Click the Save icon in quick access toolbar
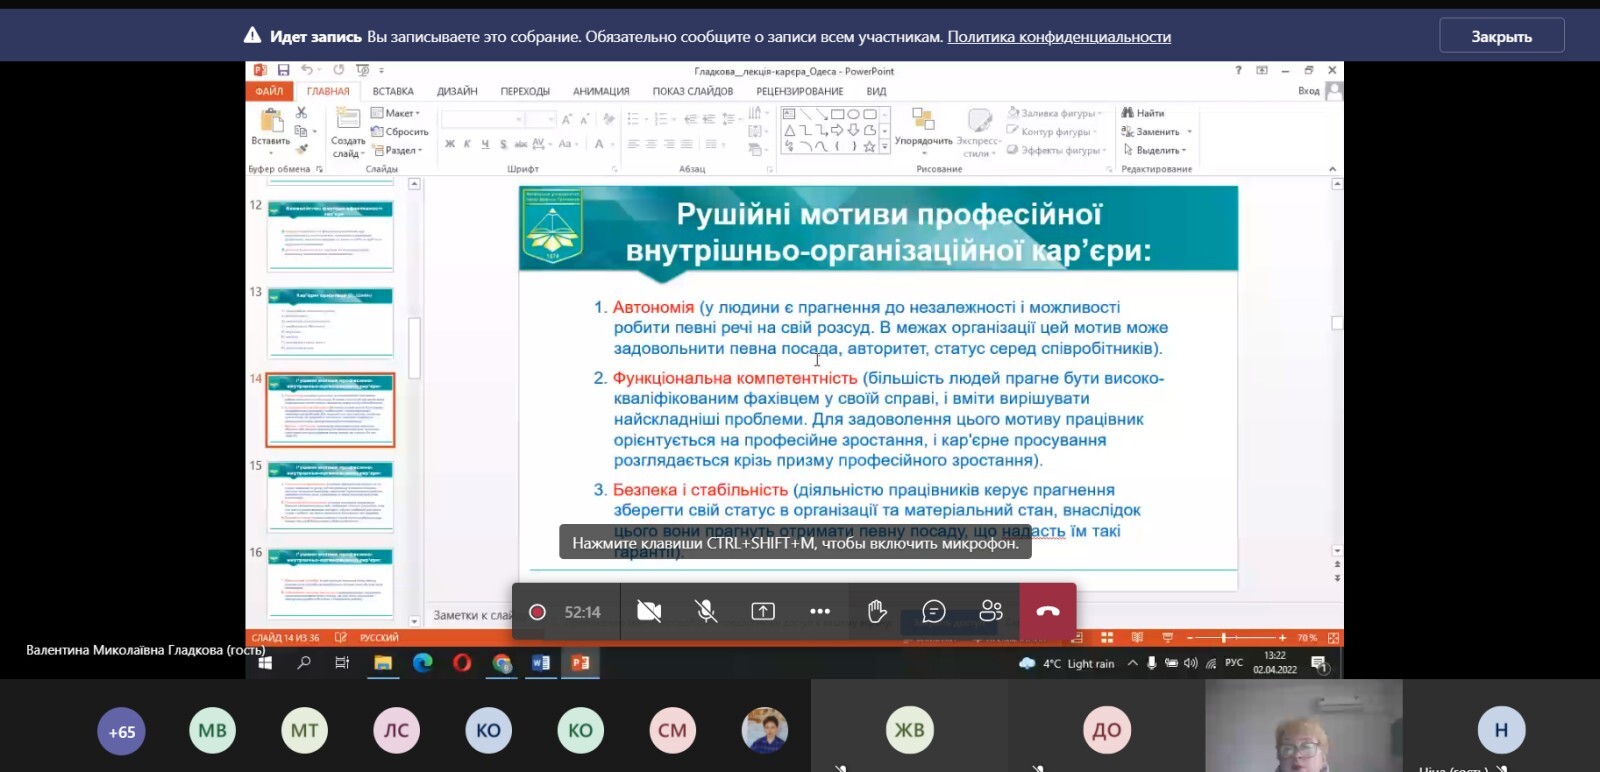 tap(284, 70)
